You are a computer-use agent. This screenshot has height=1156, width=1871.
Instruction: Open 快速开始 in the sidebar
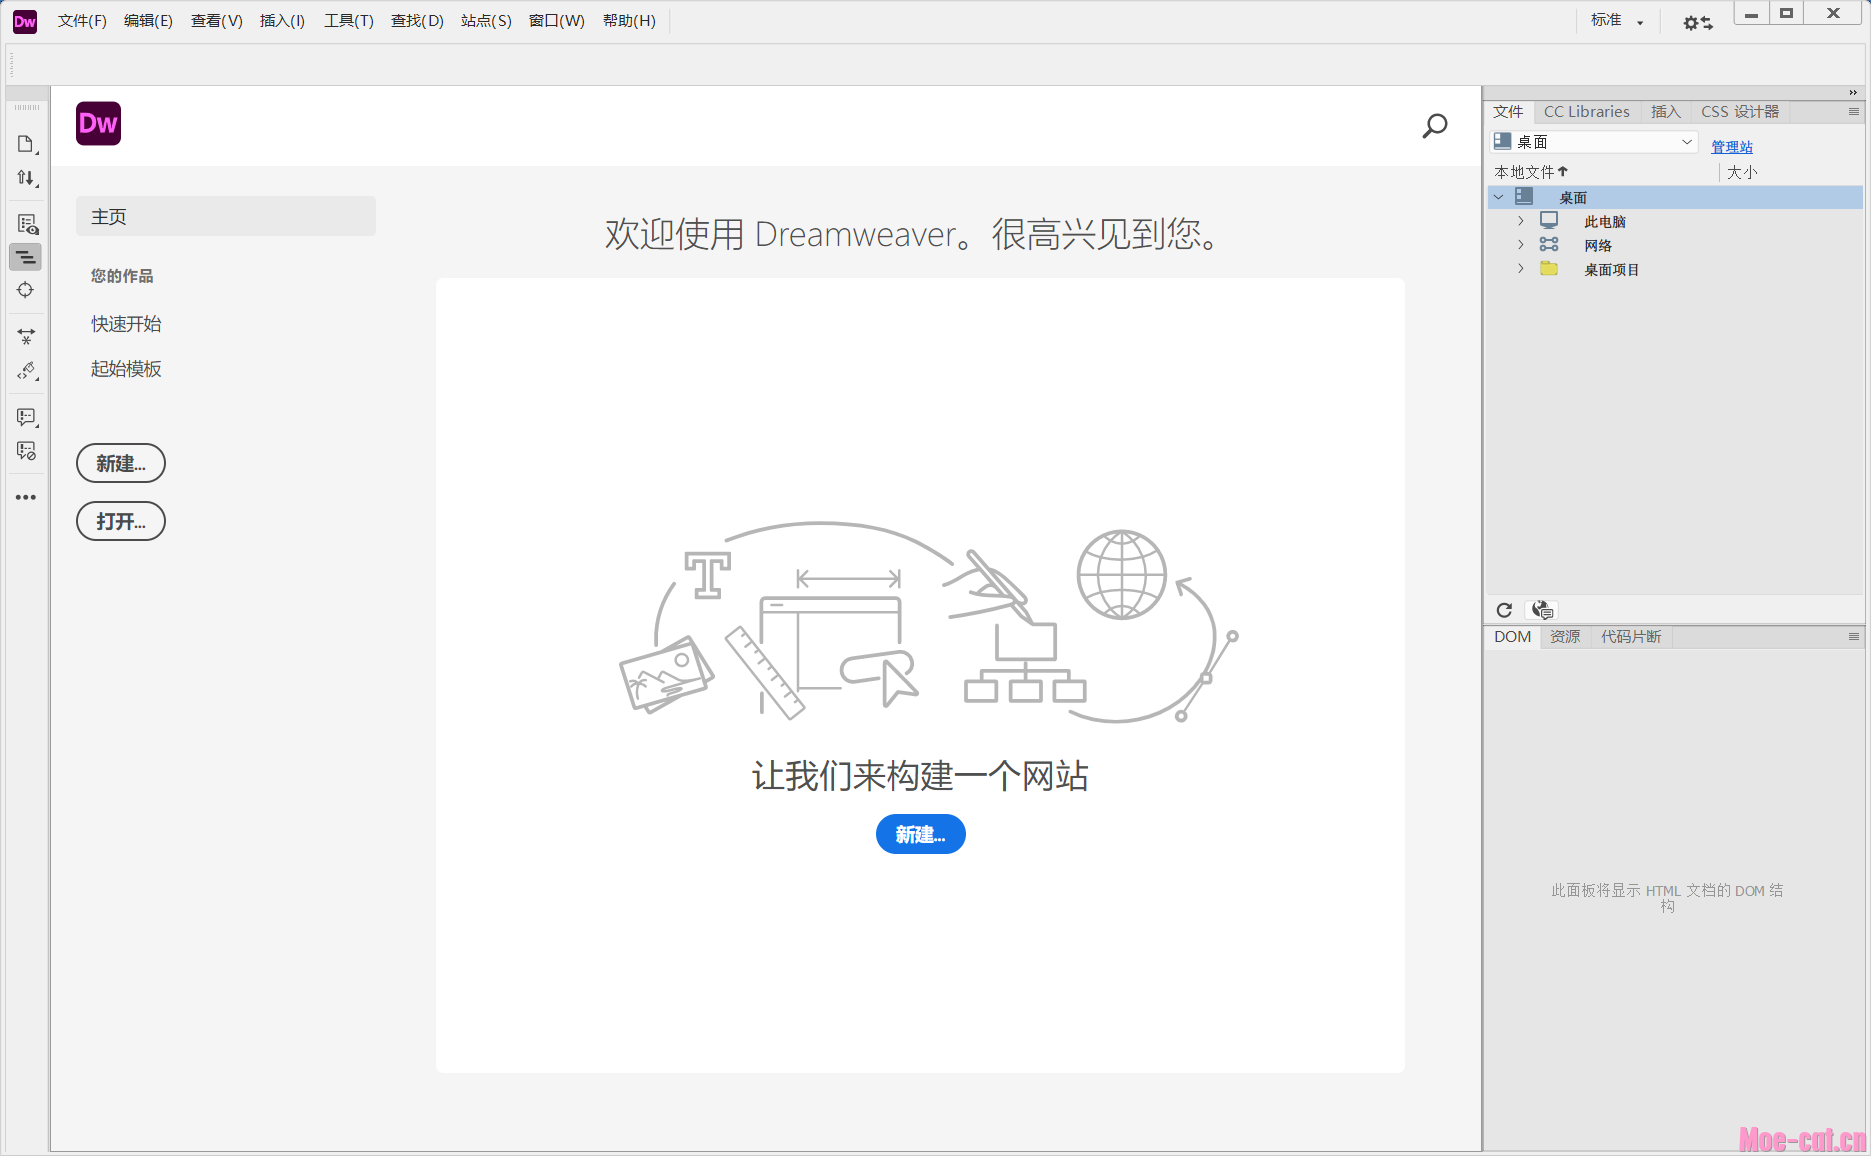pos(126,324)
